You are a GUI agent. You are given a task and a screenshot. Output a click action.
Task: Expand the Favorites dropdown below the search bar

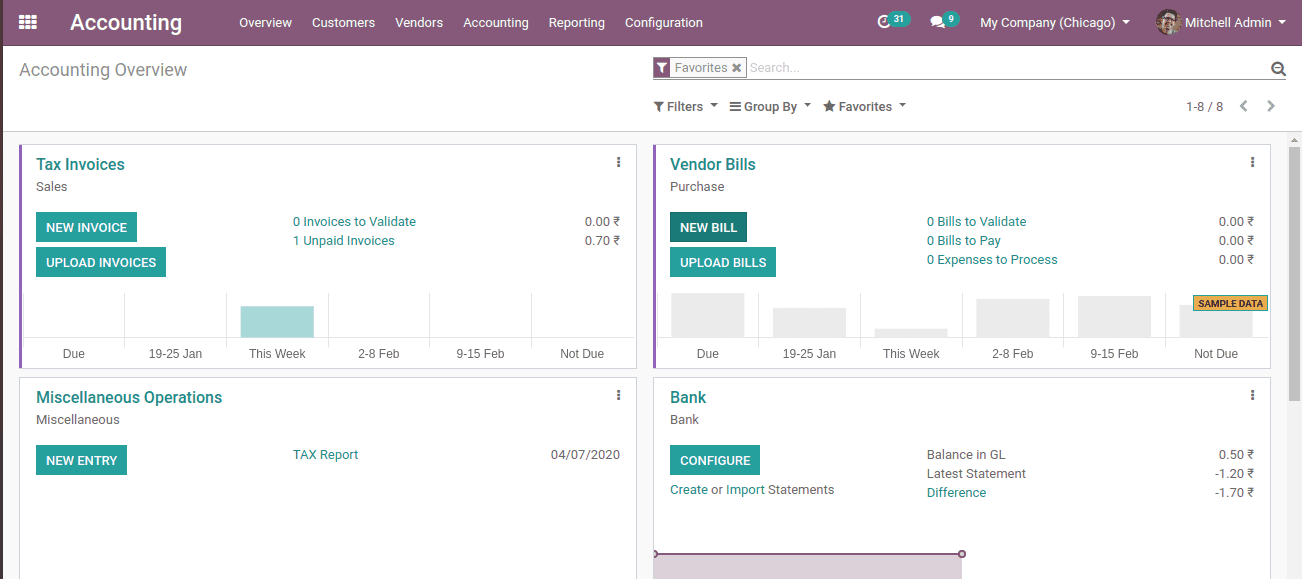(864, 106)
